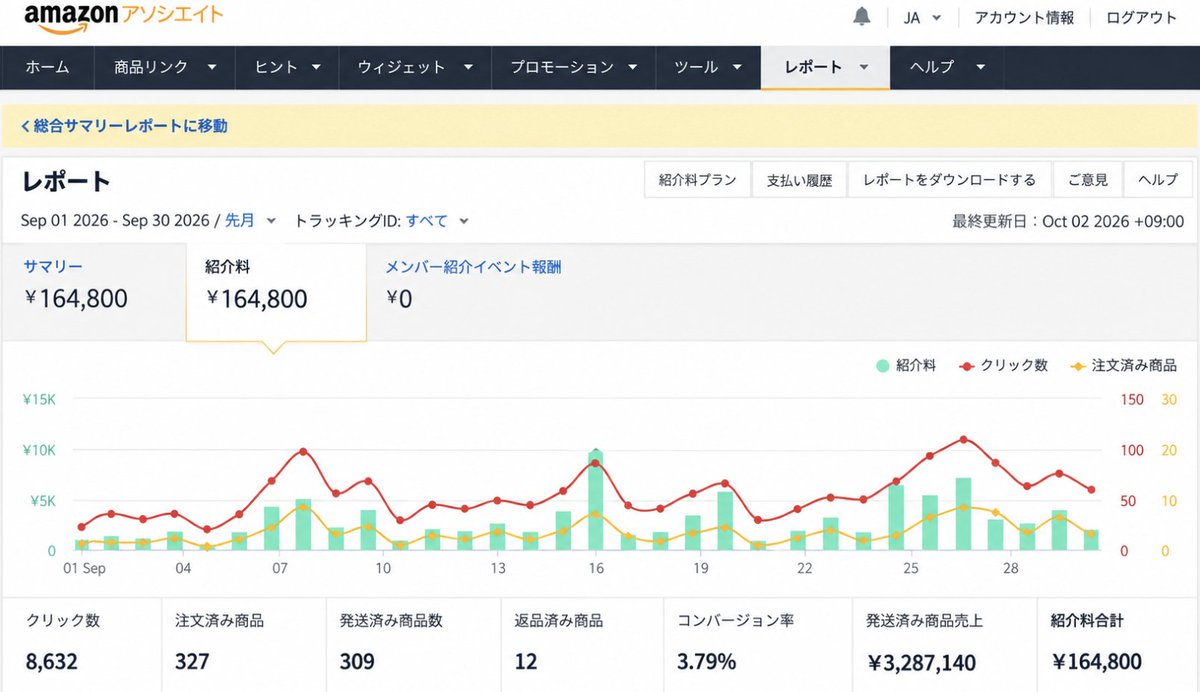The width and height of the screenshot is (1200, 692).
Task: Click レポートをダウンロードする
Action: (x=949, y=180)
